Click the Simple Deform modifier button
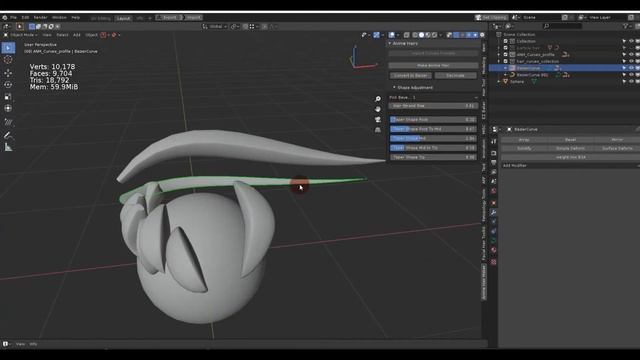The height and width of the screenshot is (360, 640). pyautogui.click(x=571, y=148)
